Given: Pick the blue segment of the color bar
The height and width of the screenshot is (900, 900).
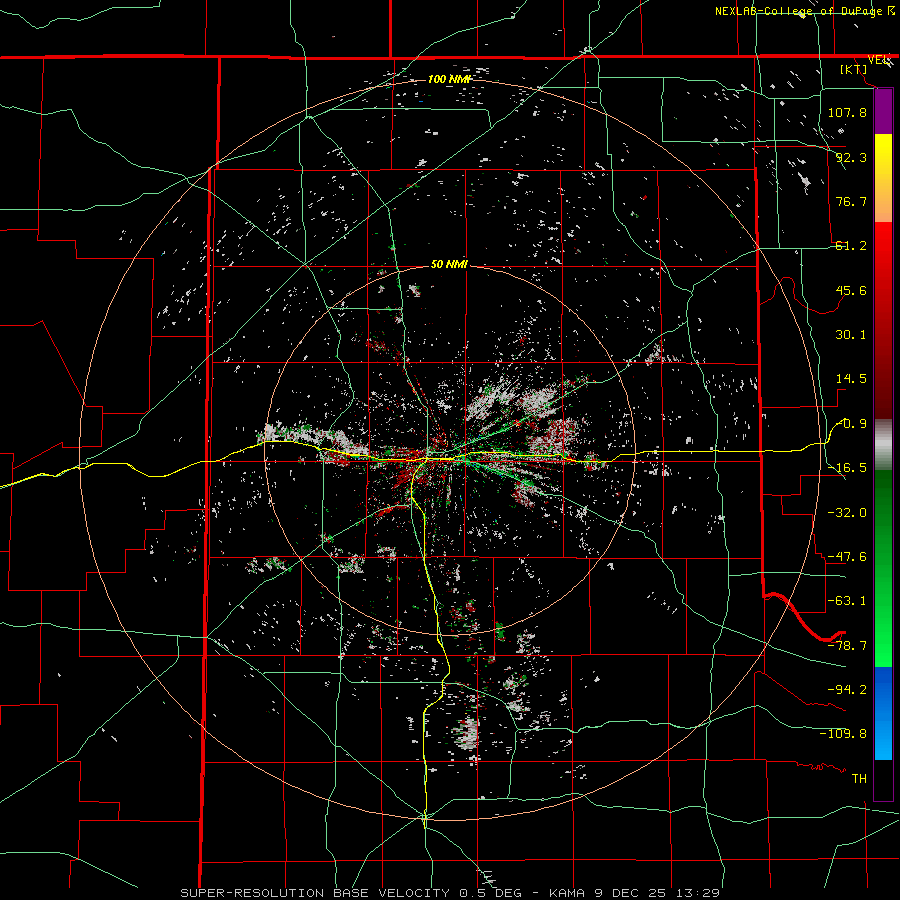Looking at the screenshot, I should [883, 713].
